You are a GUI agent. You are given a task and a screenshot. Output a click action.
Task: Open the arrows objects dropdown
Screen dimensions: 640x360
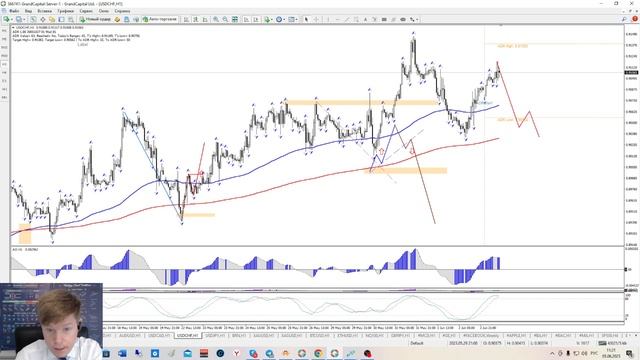pos(414,19)
